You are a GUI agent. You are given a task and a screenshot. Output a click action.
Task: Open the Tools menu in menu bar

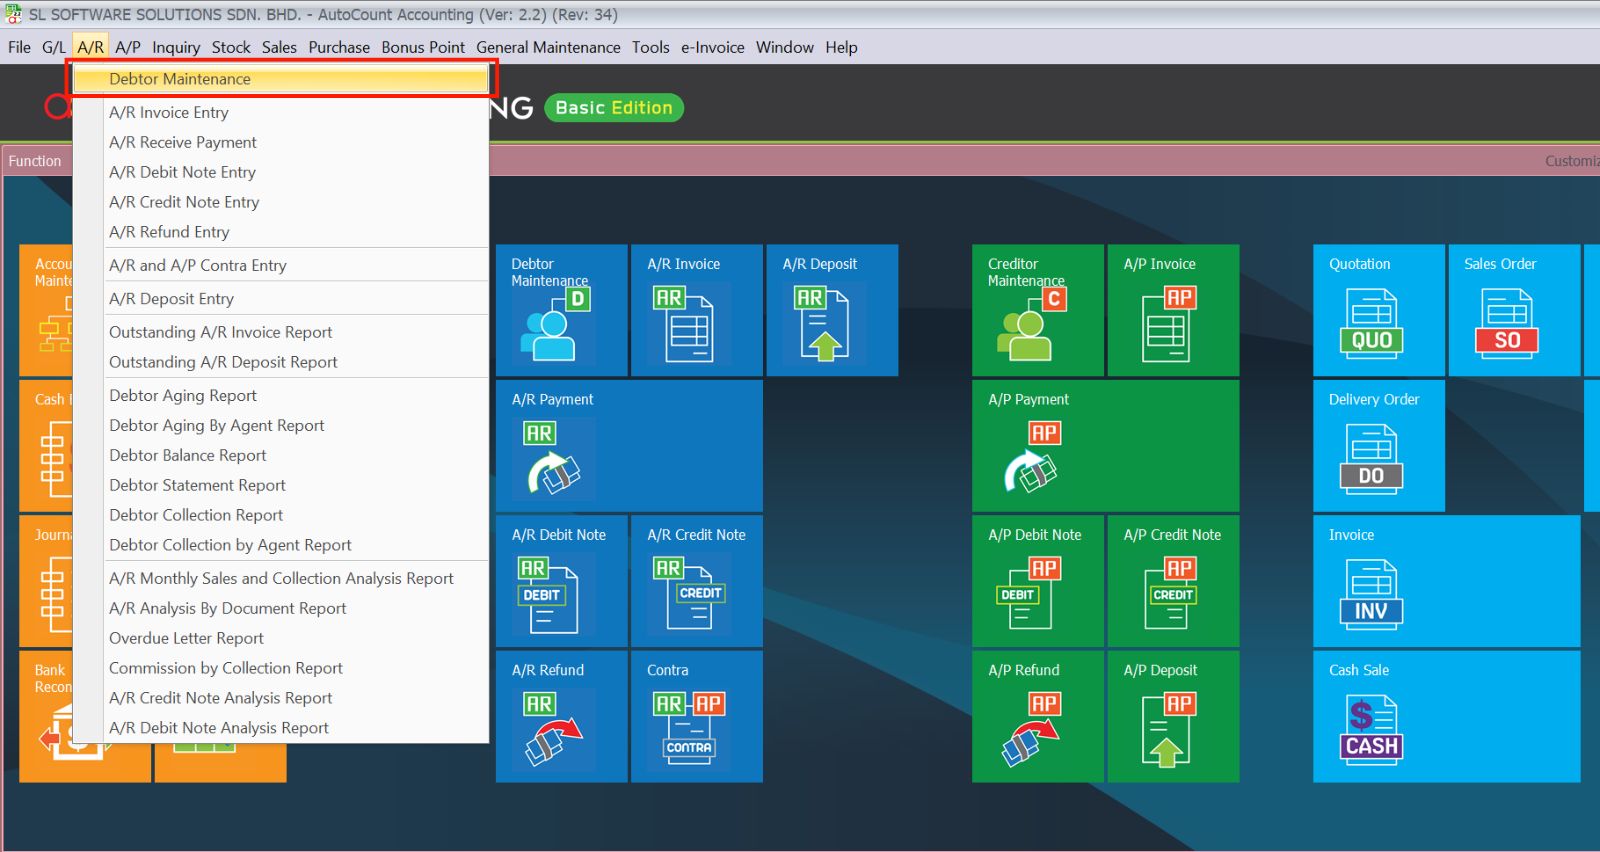click(650, 47)
